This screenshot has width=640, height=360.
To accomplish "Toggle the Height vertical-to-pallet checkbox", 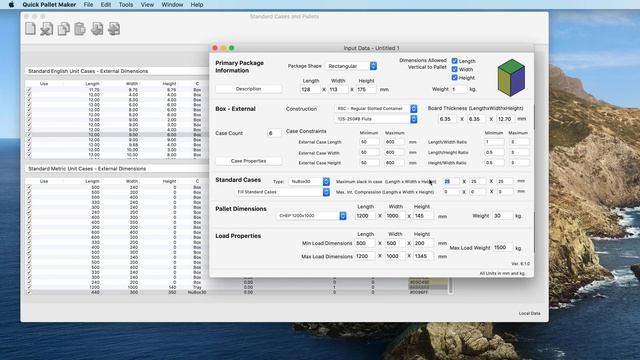I will pos(454,78).
